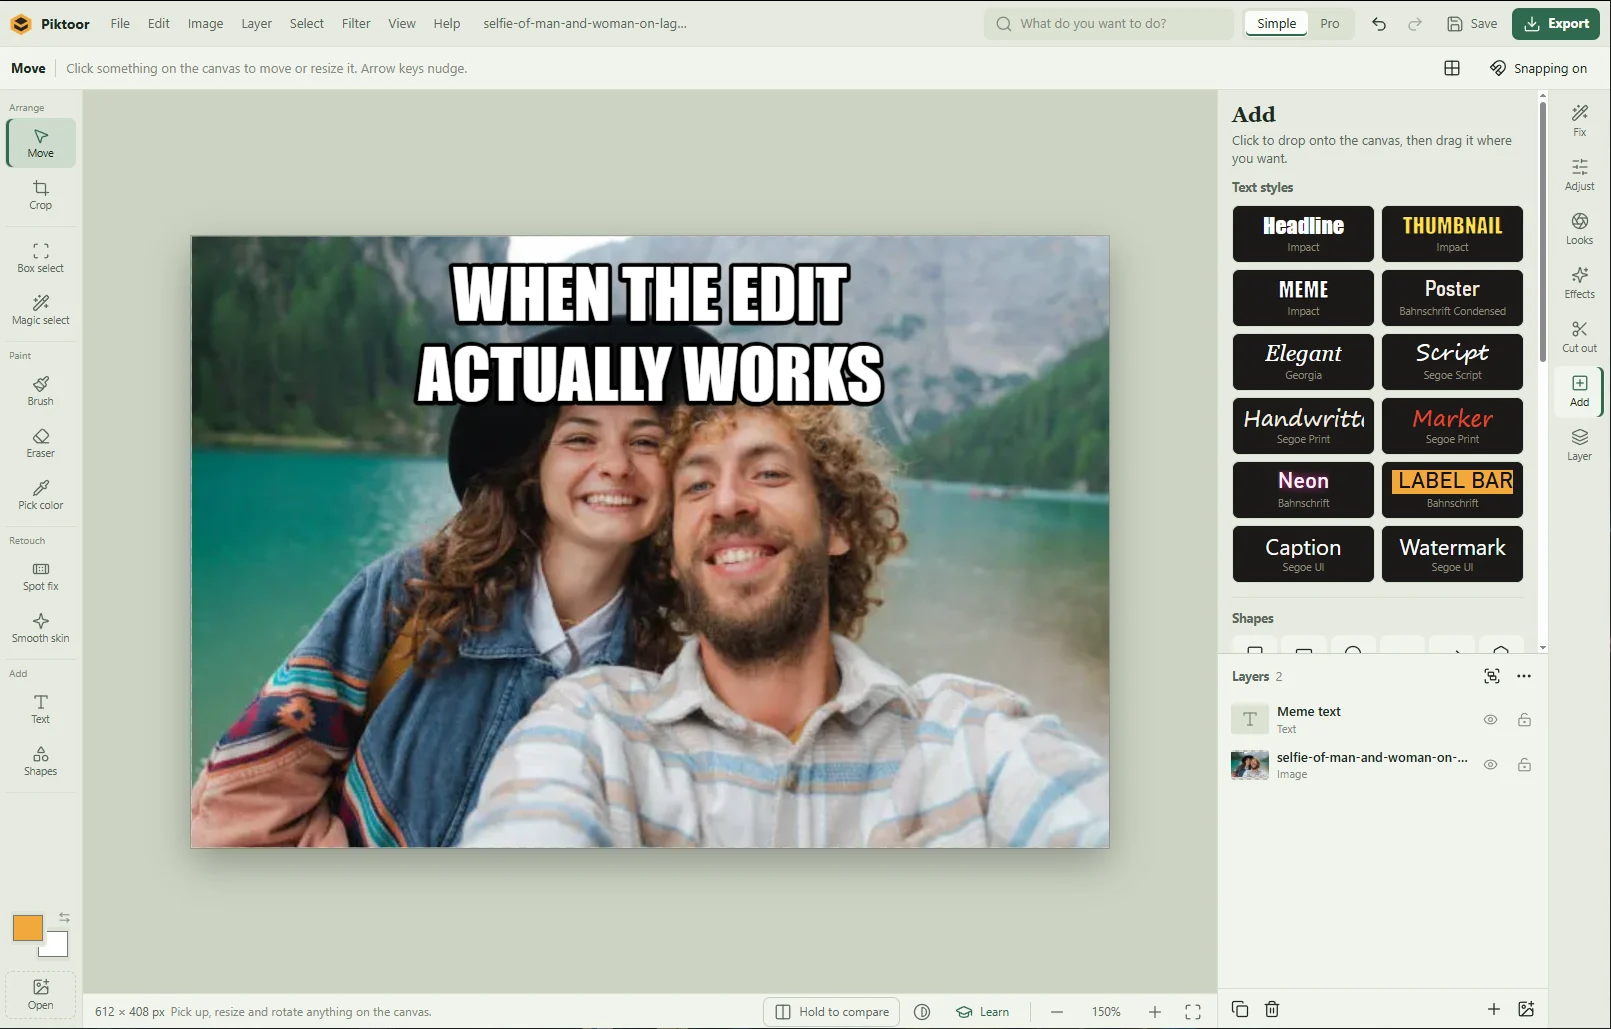This screenshot has width=1611, height=1029.
Task: Lock the selfie image layer
Action: [x=1524, y=765]
